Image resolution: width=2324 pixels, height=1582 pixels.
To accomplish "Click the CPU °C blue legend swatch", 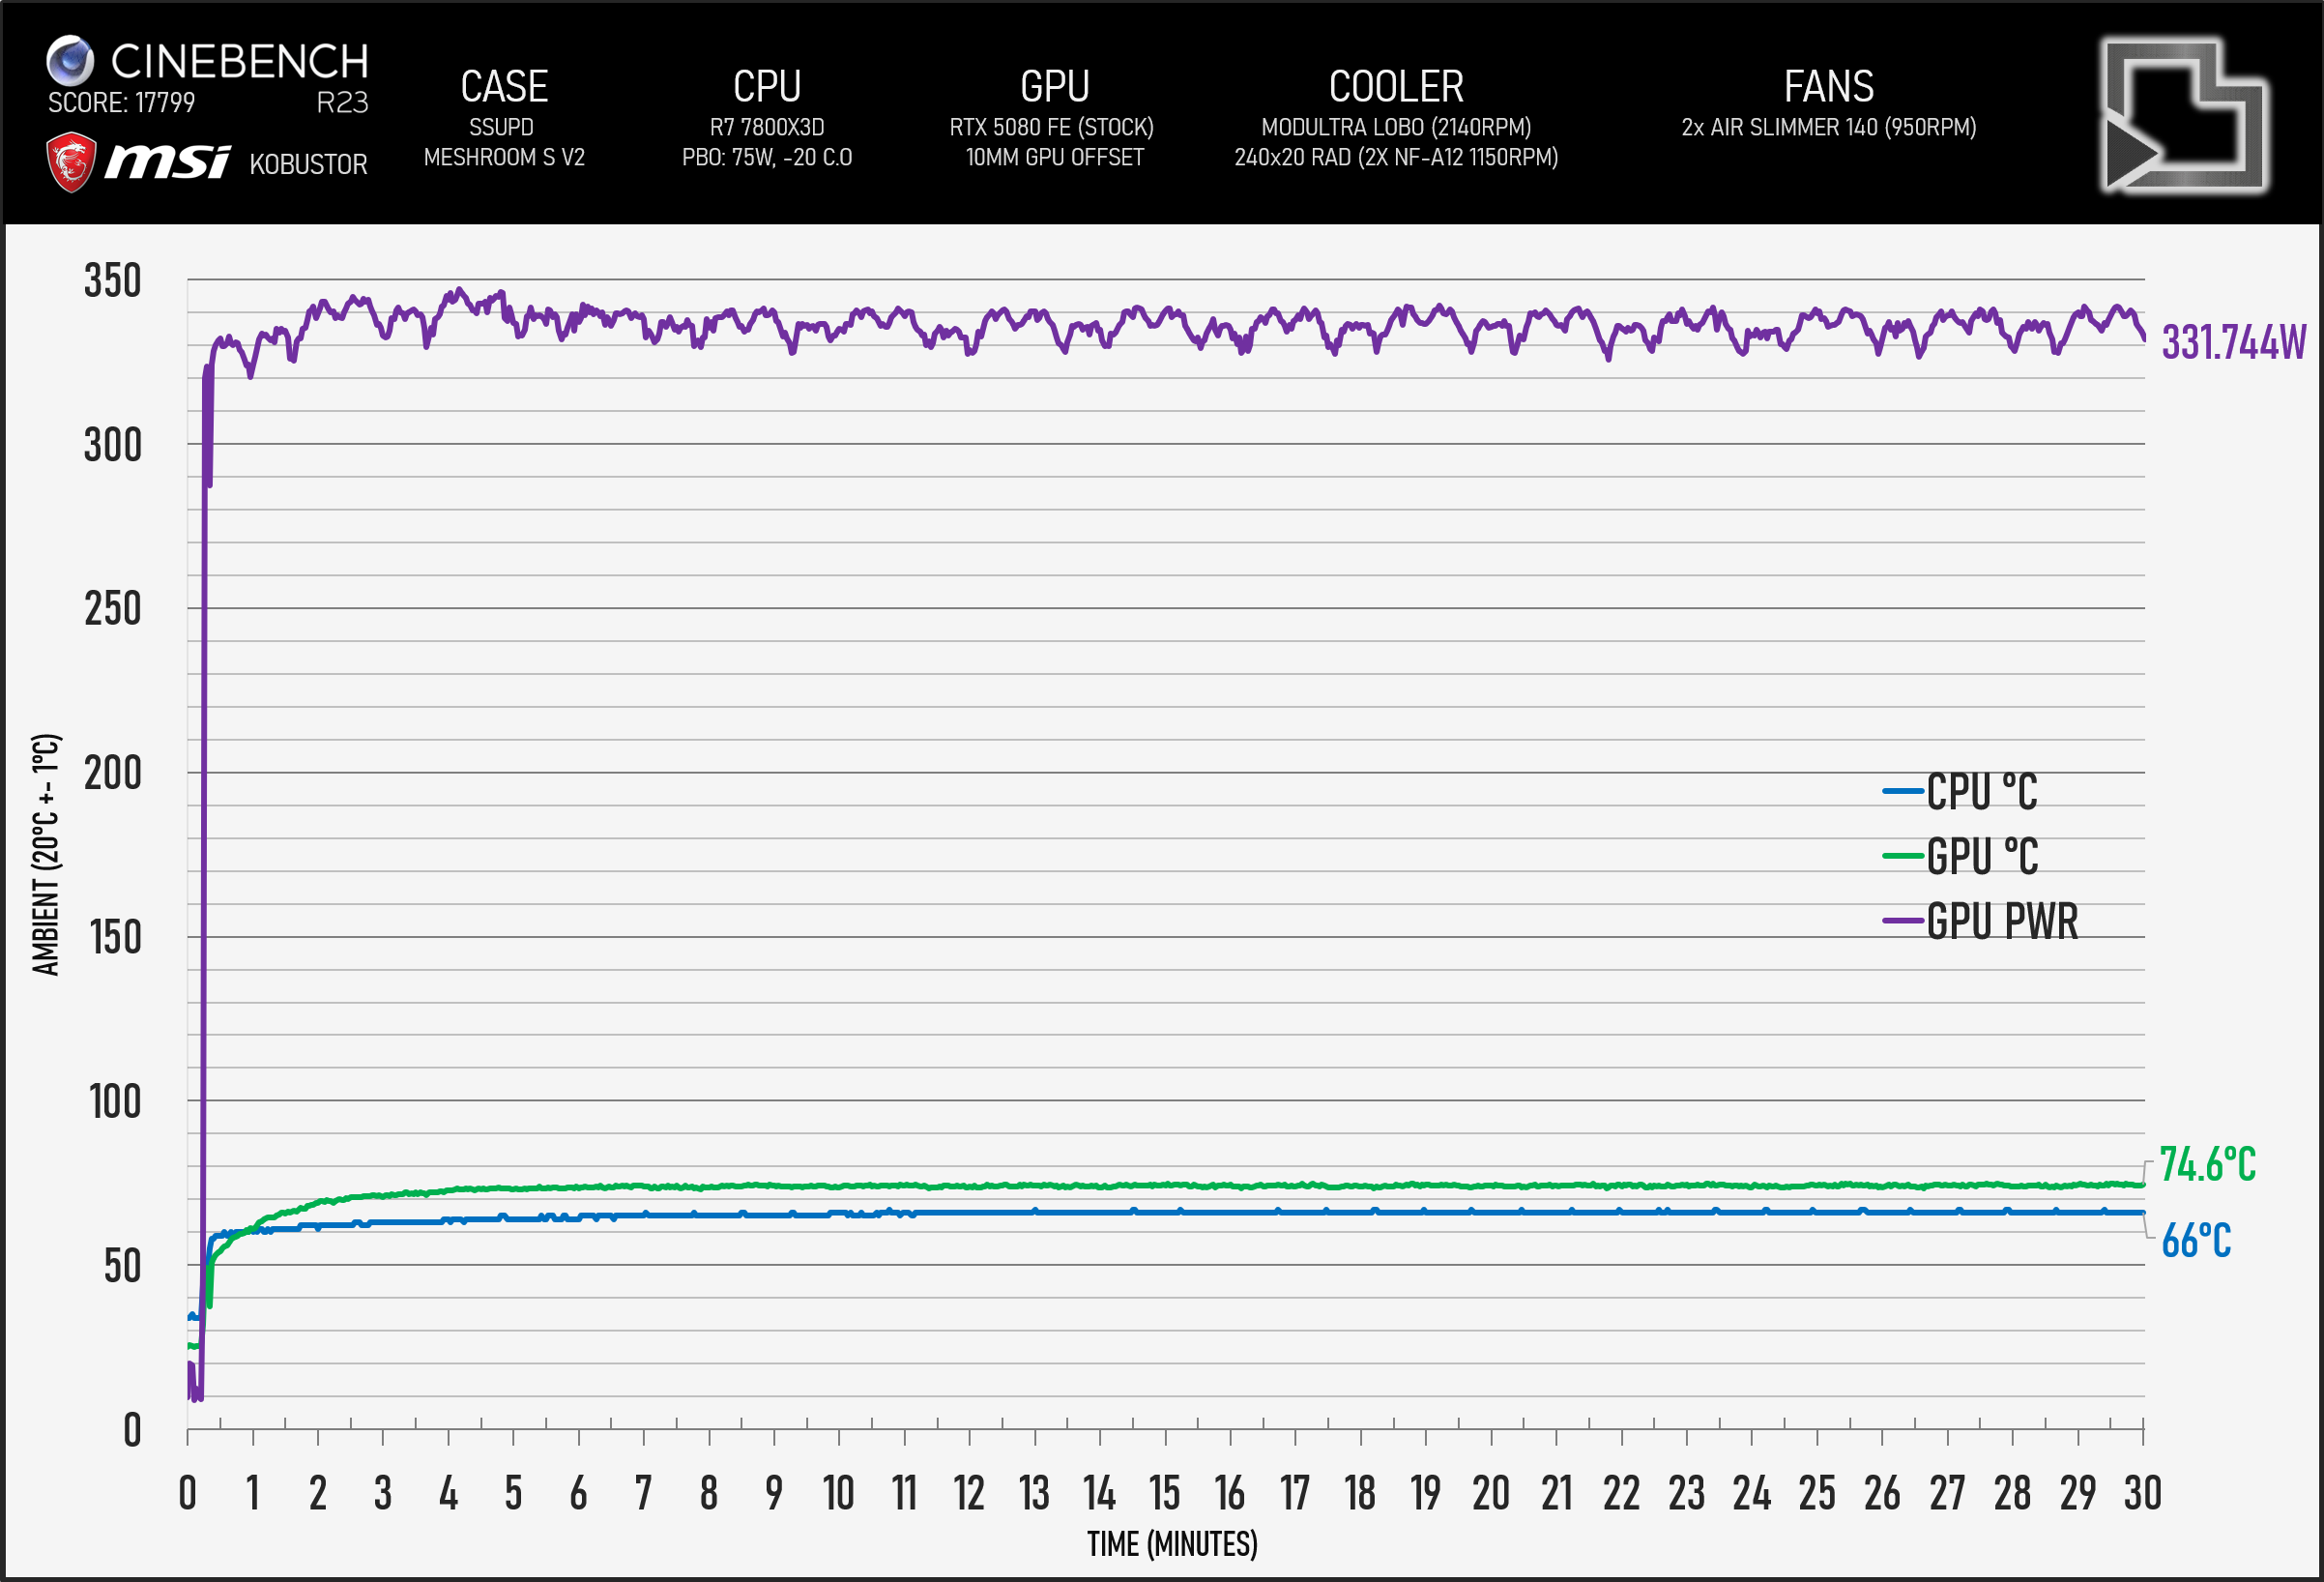I will tap(1902, 791).
